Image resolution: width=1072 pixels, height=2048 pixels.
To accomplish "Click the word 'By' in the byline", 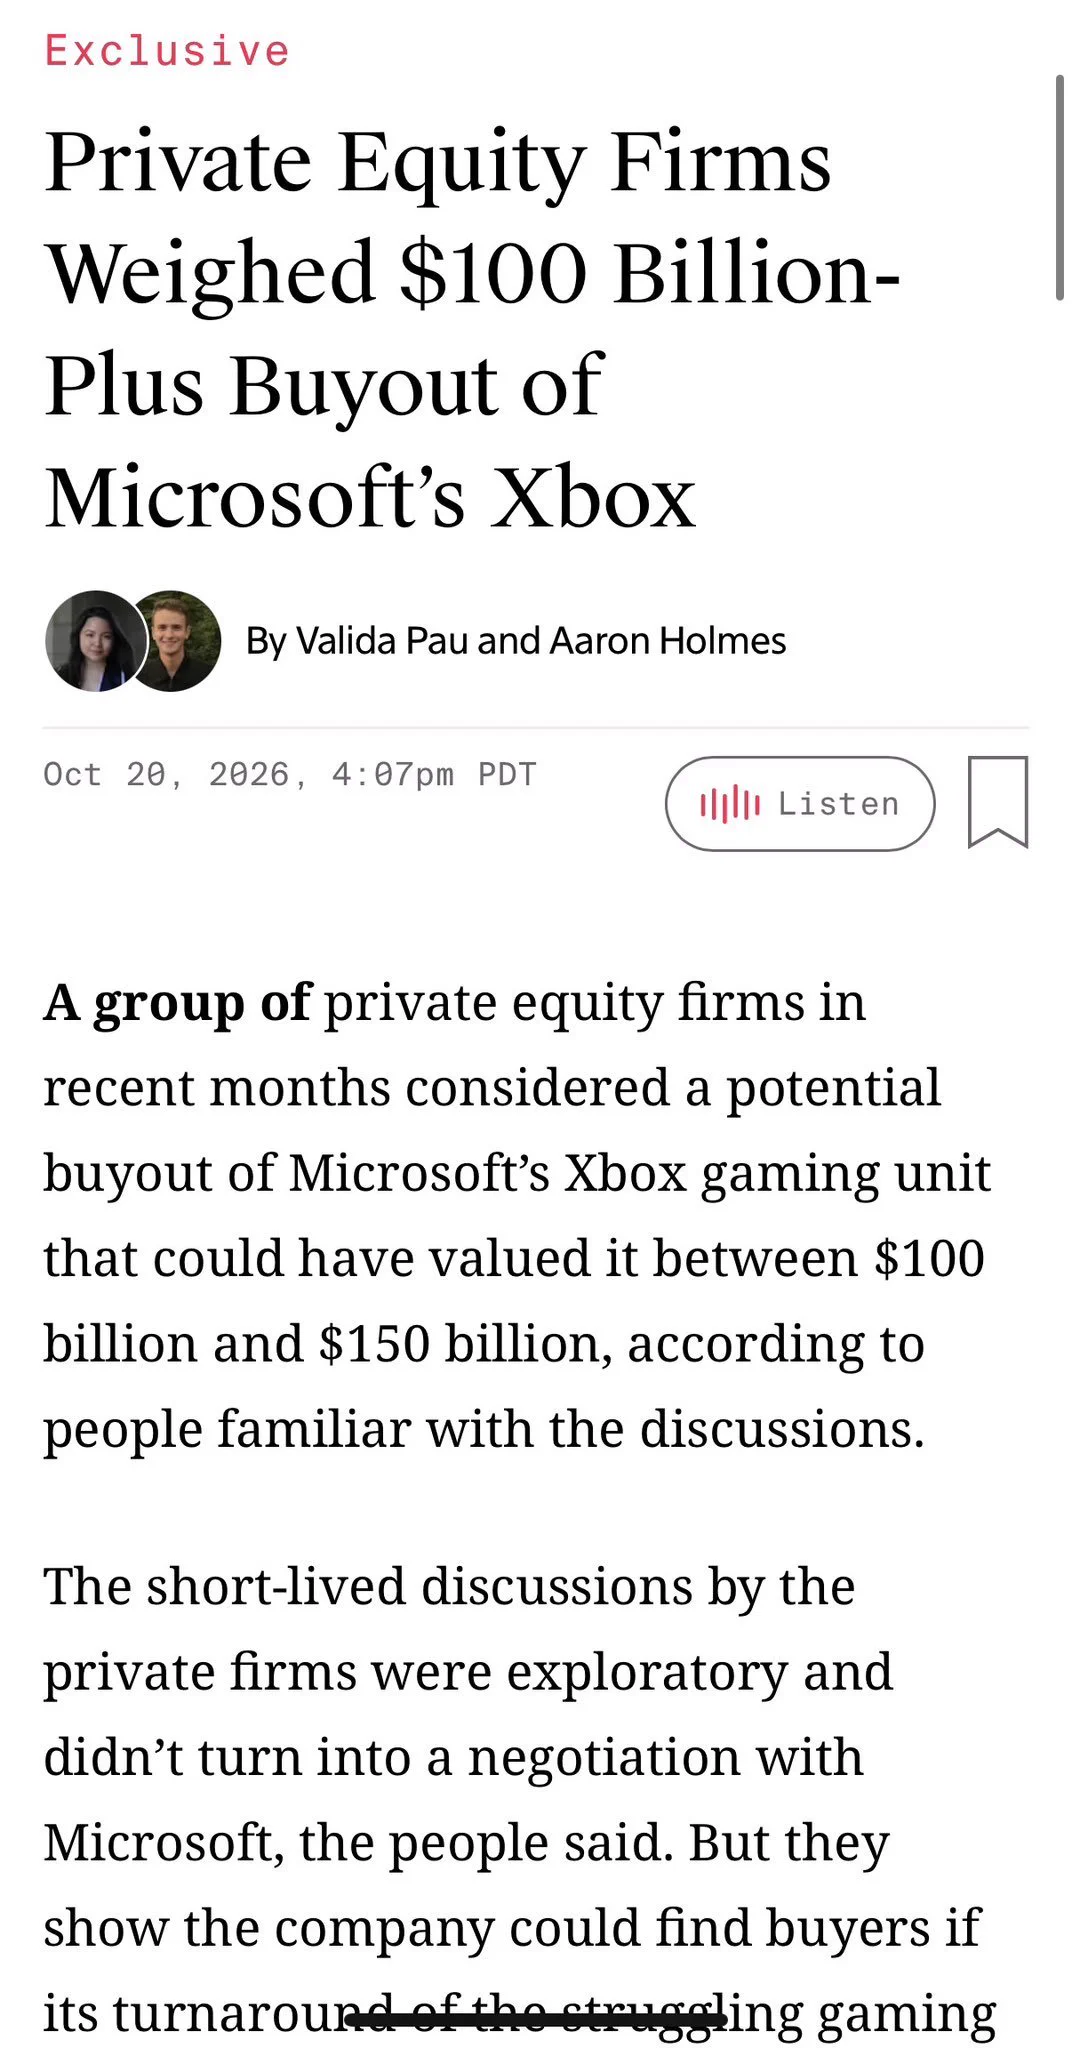I will click(x=266, y=642).
